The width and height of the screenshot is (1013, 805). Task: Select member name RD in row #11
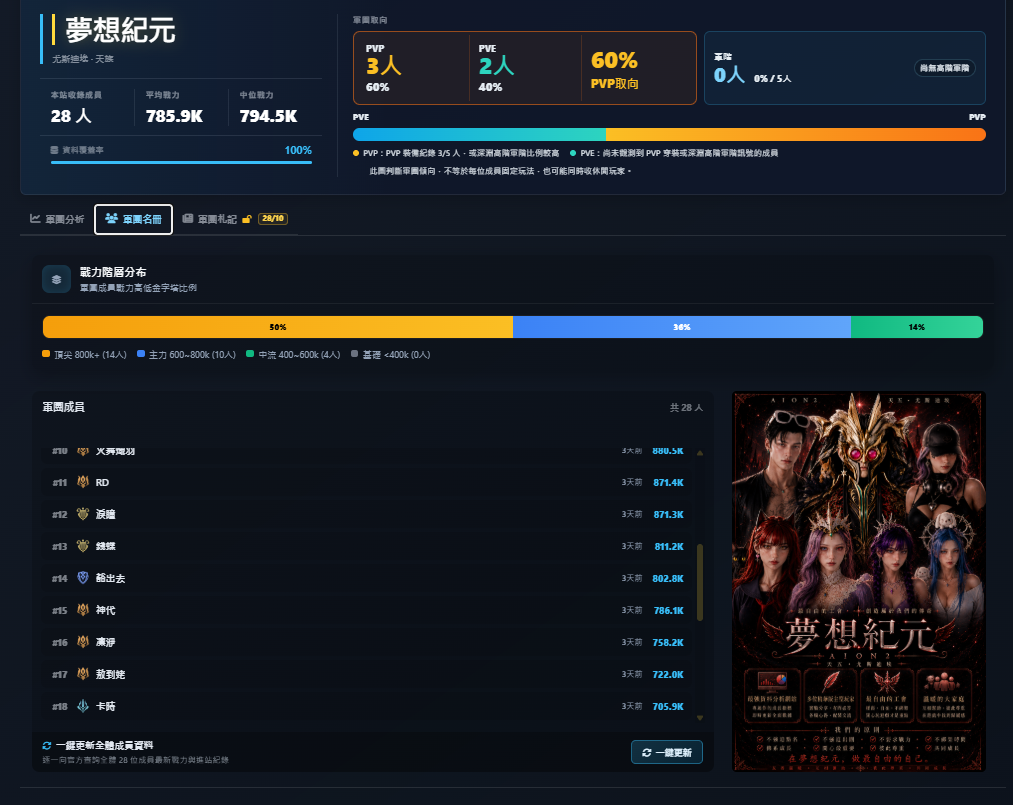(x=102, y=483)
